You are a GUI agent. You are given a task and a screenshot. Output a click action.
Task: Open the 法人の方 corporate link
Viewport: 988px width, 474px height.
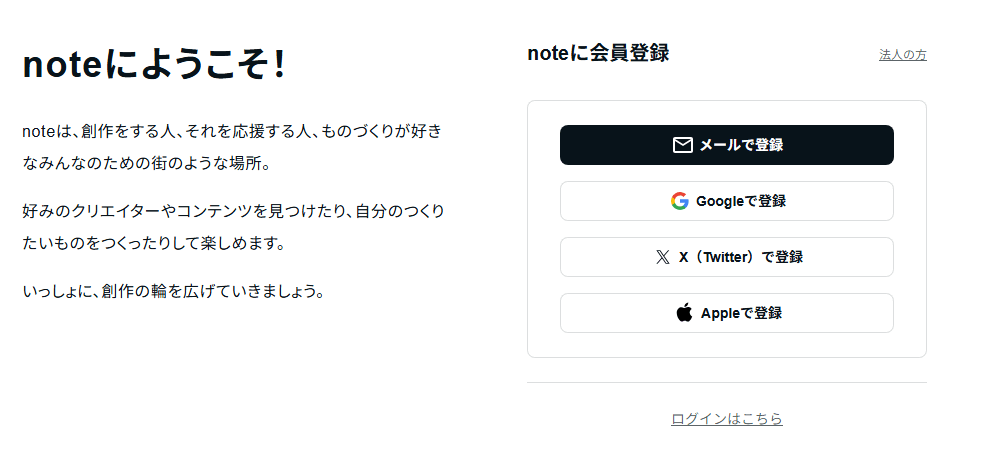point(902,55)
